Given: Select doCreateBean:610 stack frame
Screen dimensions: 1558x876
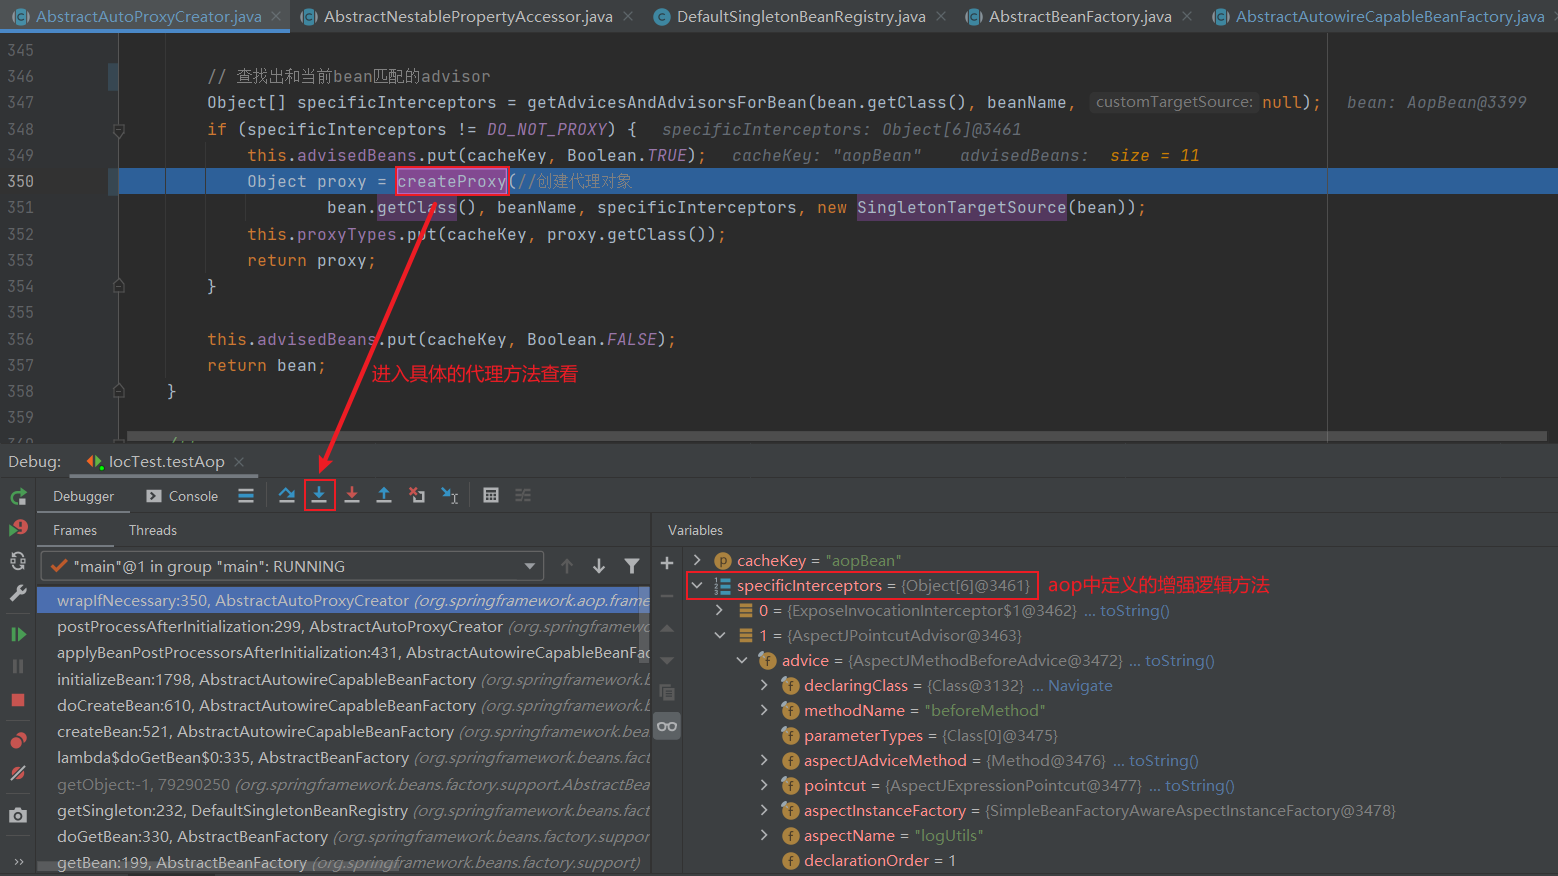Looking at the screenshot, I should pos(344,705).
